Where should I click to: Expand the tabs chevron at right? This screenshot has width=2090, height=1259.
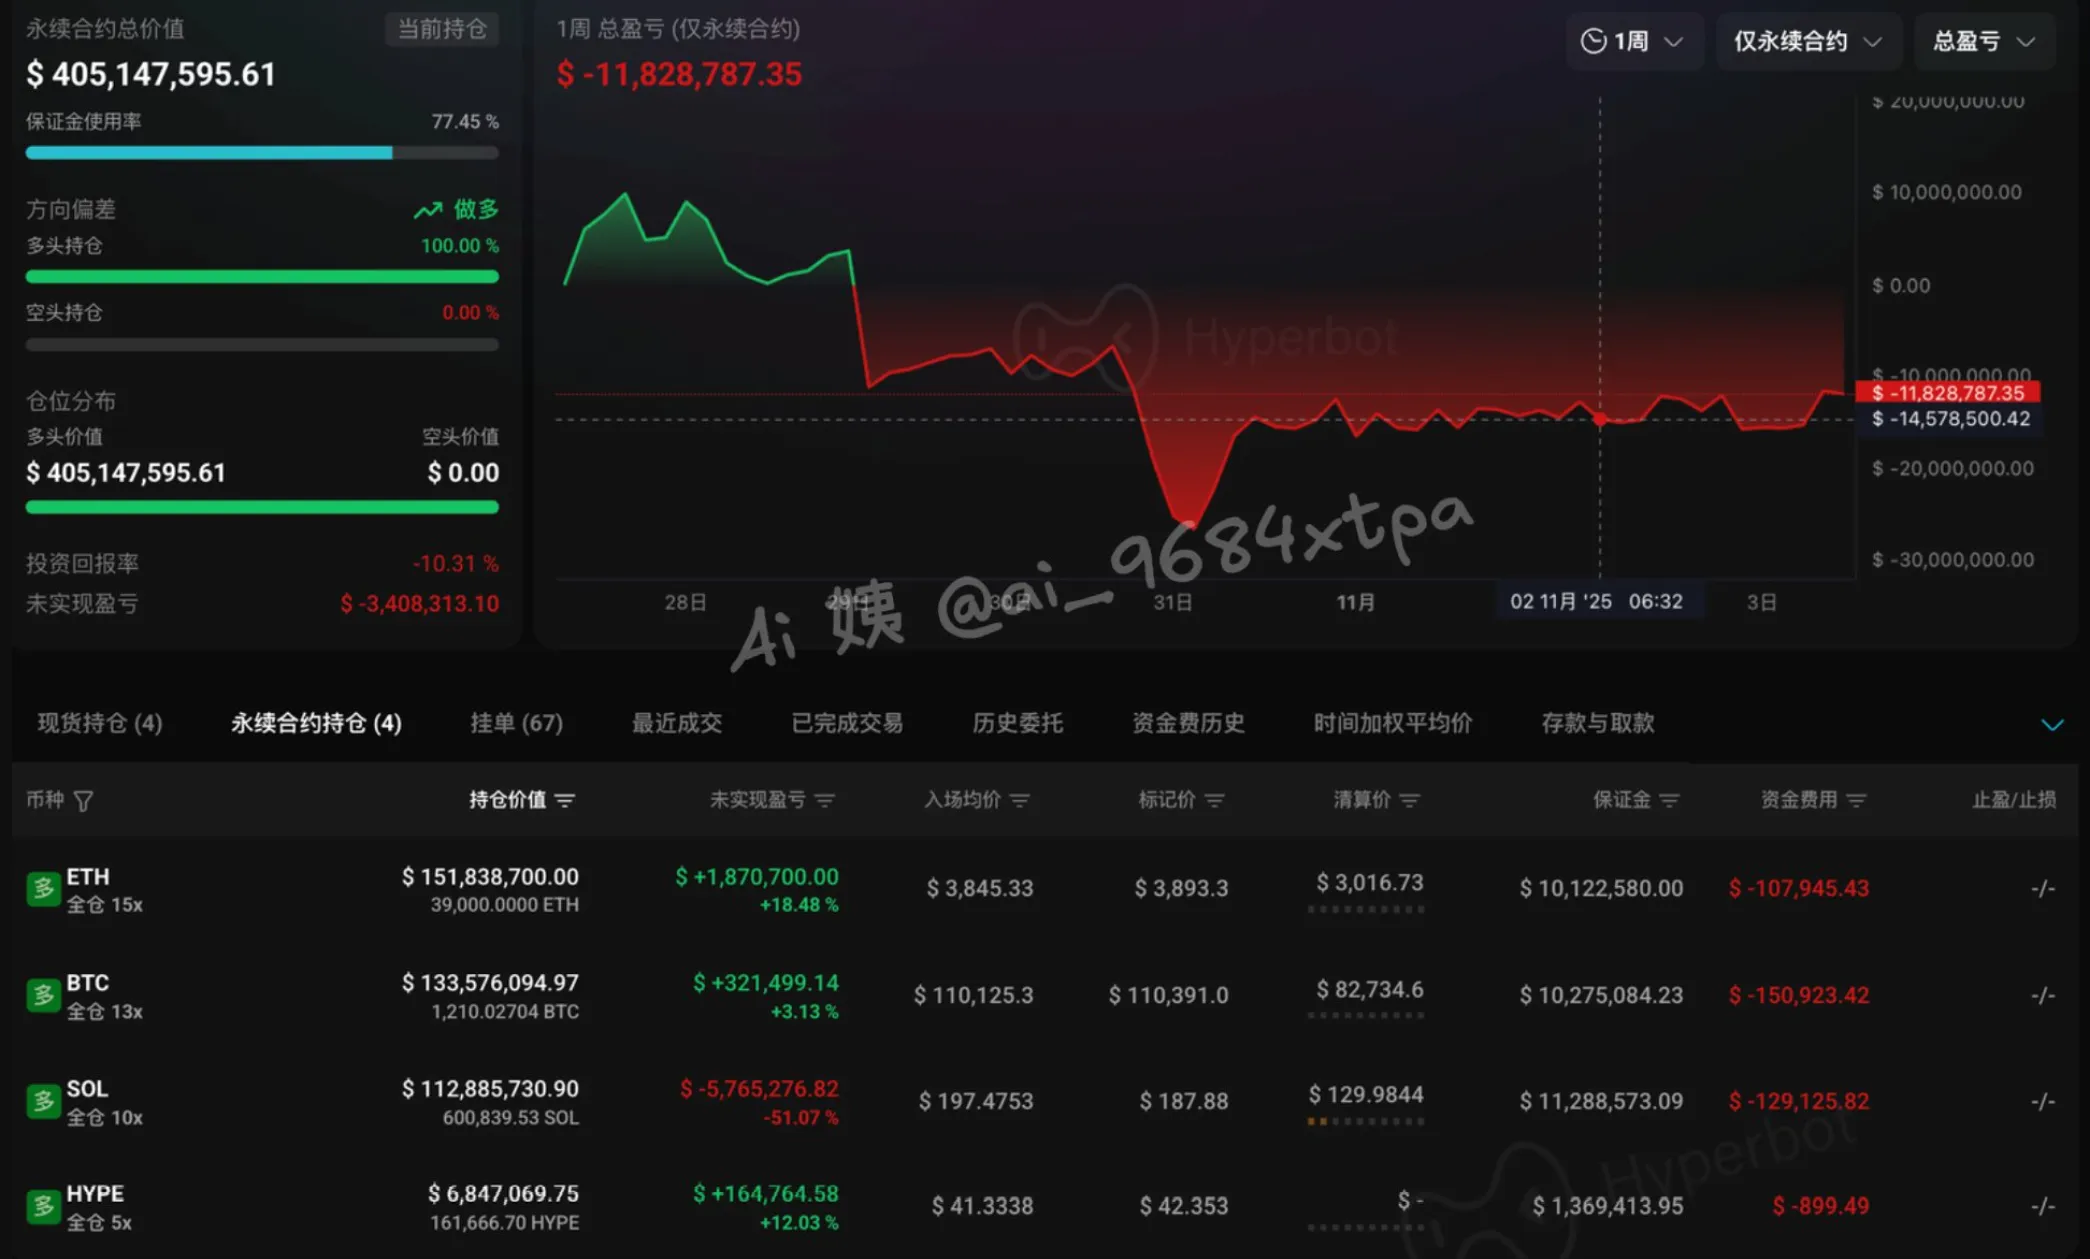(2052, 725)
